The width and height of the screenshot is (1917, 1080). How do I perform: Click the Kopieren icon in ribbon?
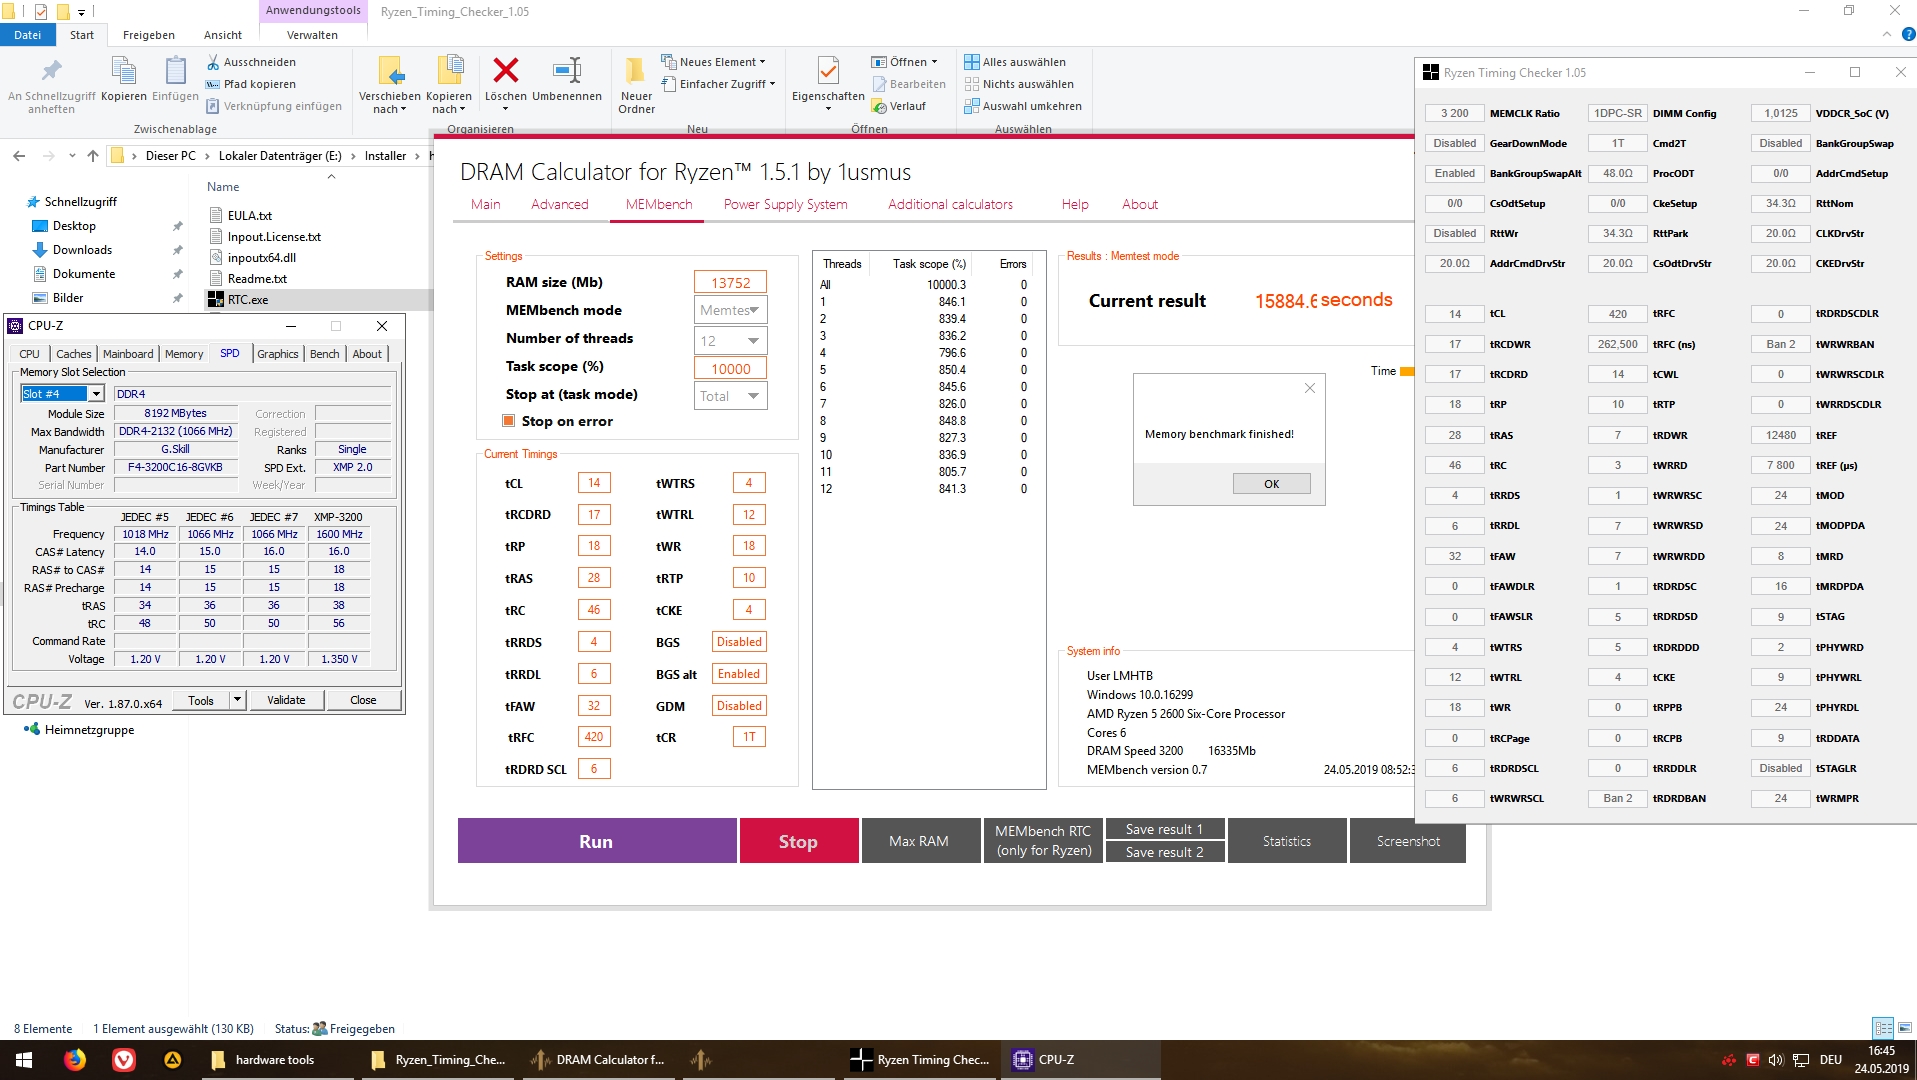[123, 70]
